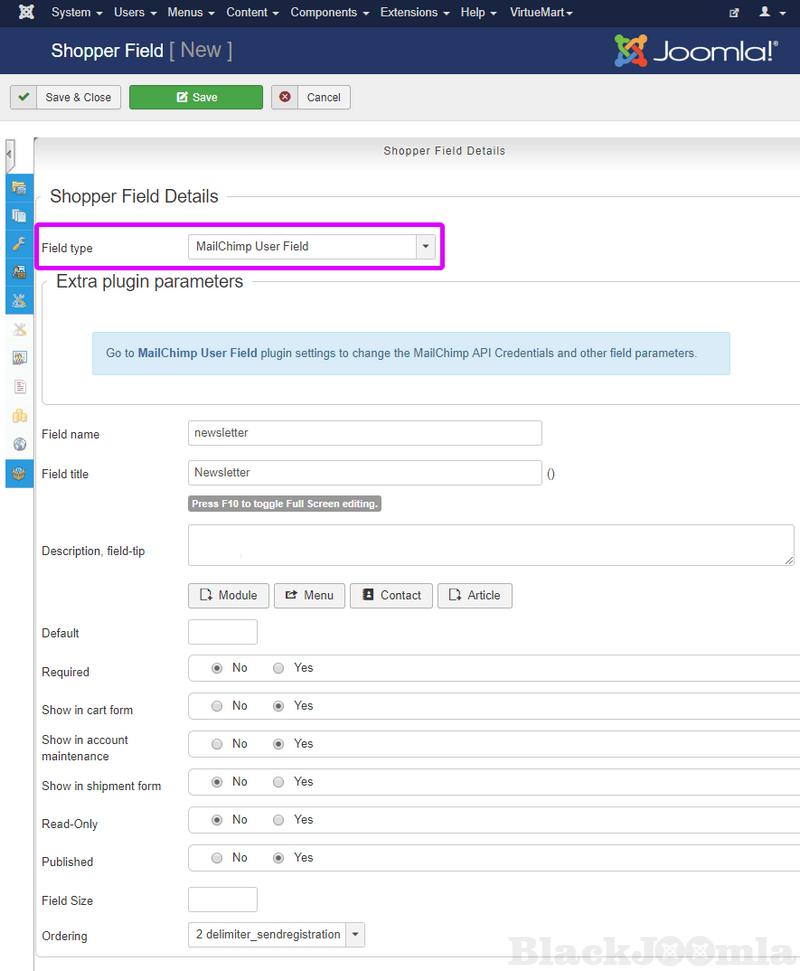Set Required to Yes
This screenshot has width=800, height=971.
point(279,668)
